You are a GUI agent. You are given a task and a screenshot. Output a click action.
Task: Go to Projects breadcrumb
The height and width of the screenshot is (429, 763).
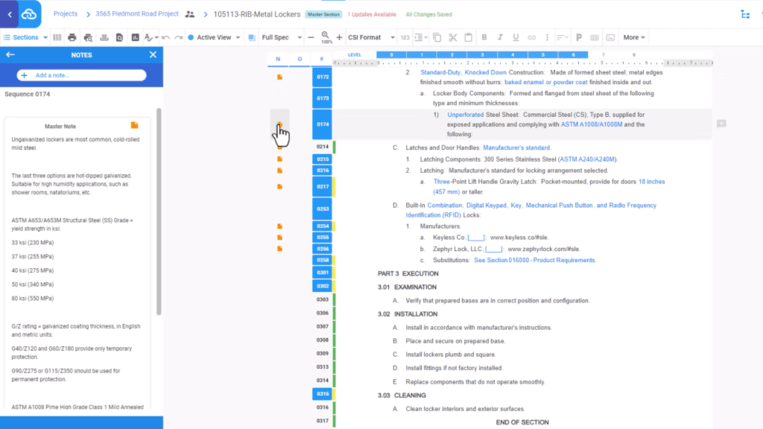coord(65,14)
